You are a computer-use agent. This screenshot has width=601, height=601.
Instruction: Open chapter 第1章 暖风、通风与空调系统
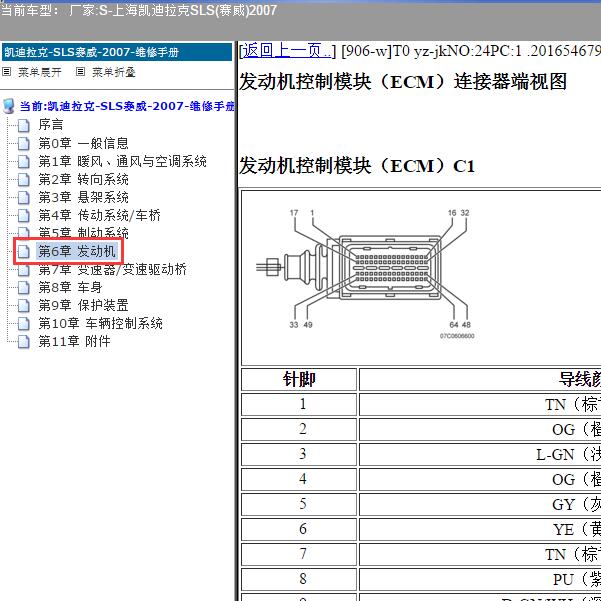[122, 161]
